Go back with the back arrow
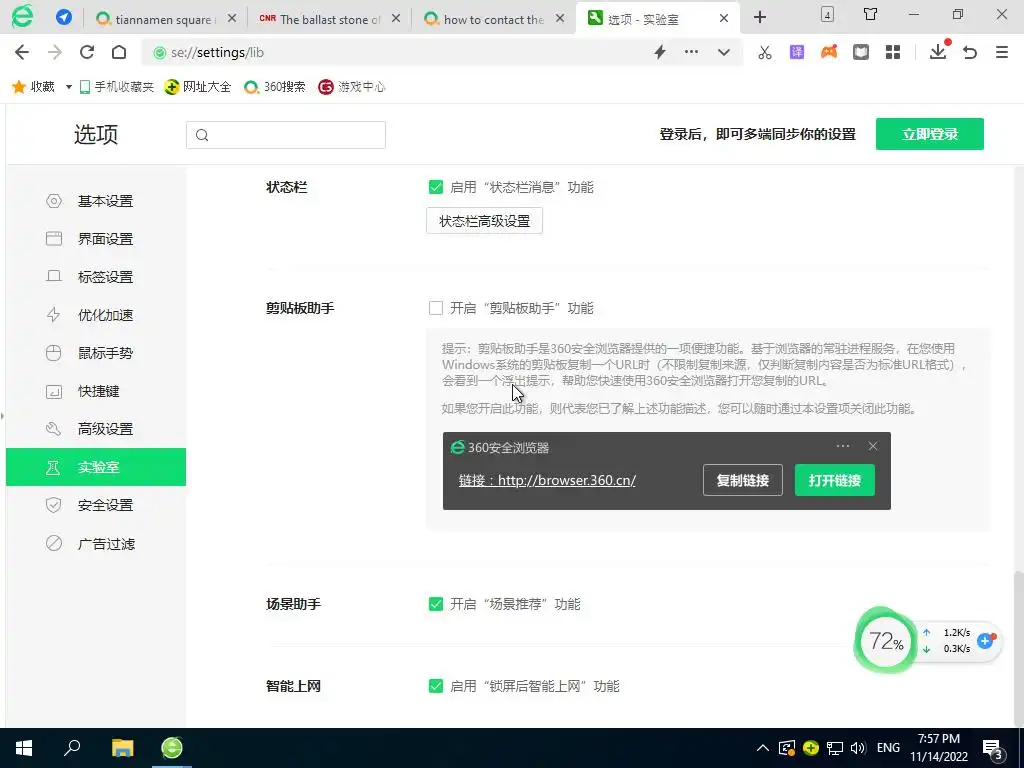Screen dimensions: 1024x768 pyautogui.click(x=22, y=52)
